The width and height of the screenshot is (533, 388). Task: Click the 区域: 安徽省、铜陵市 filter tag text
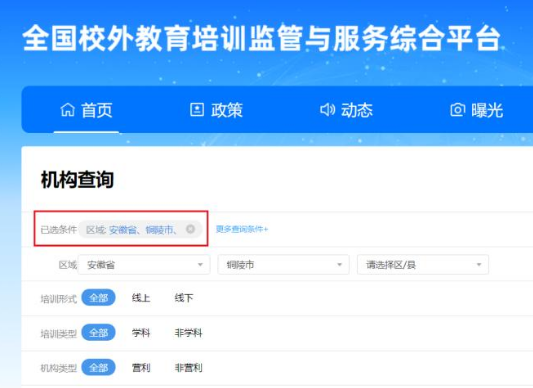pos(131,230)
